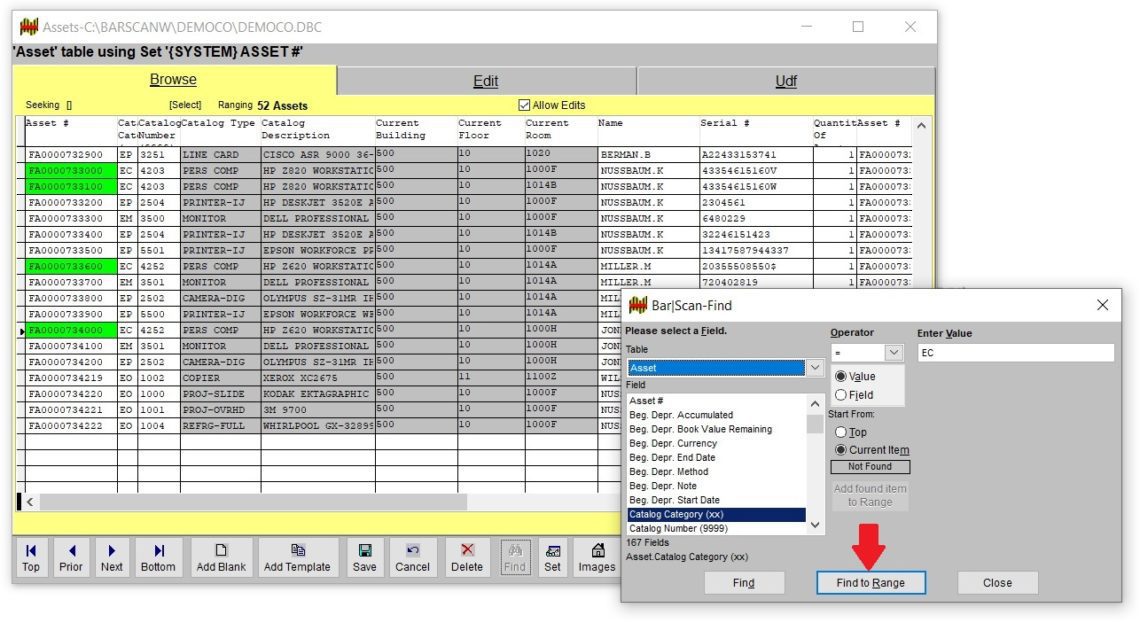Click Add Blank record icon

221,557
